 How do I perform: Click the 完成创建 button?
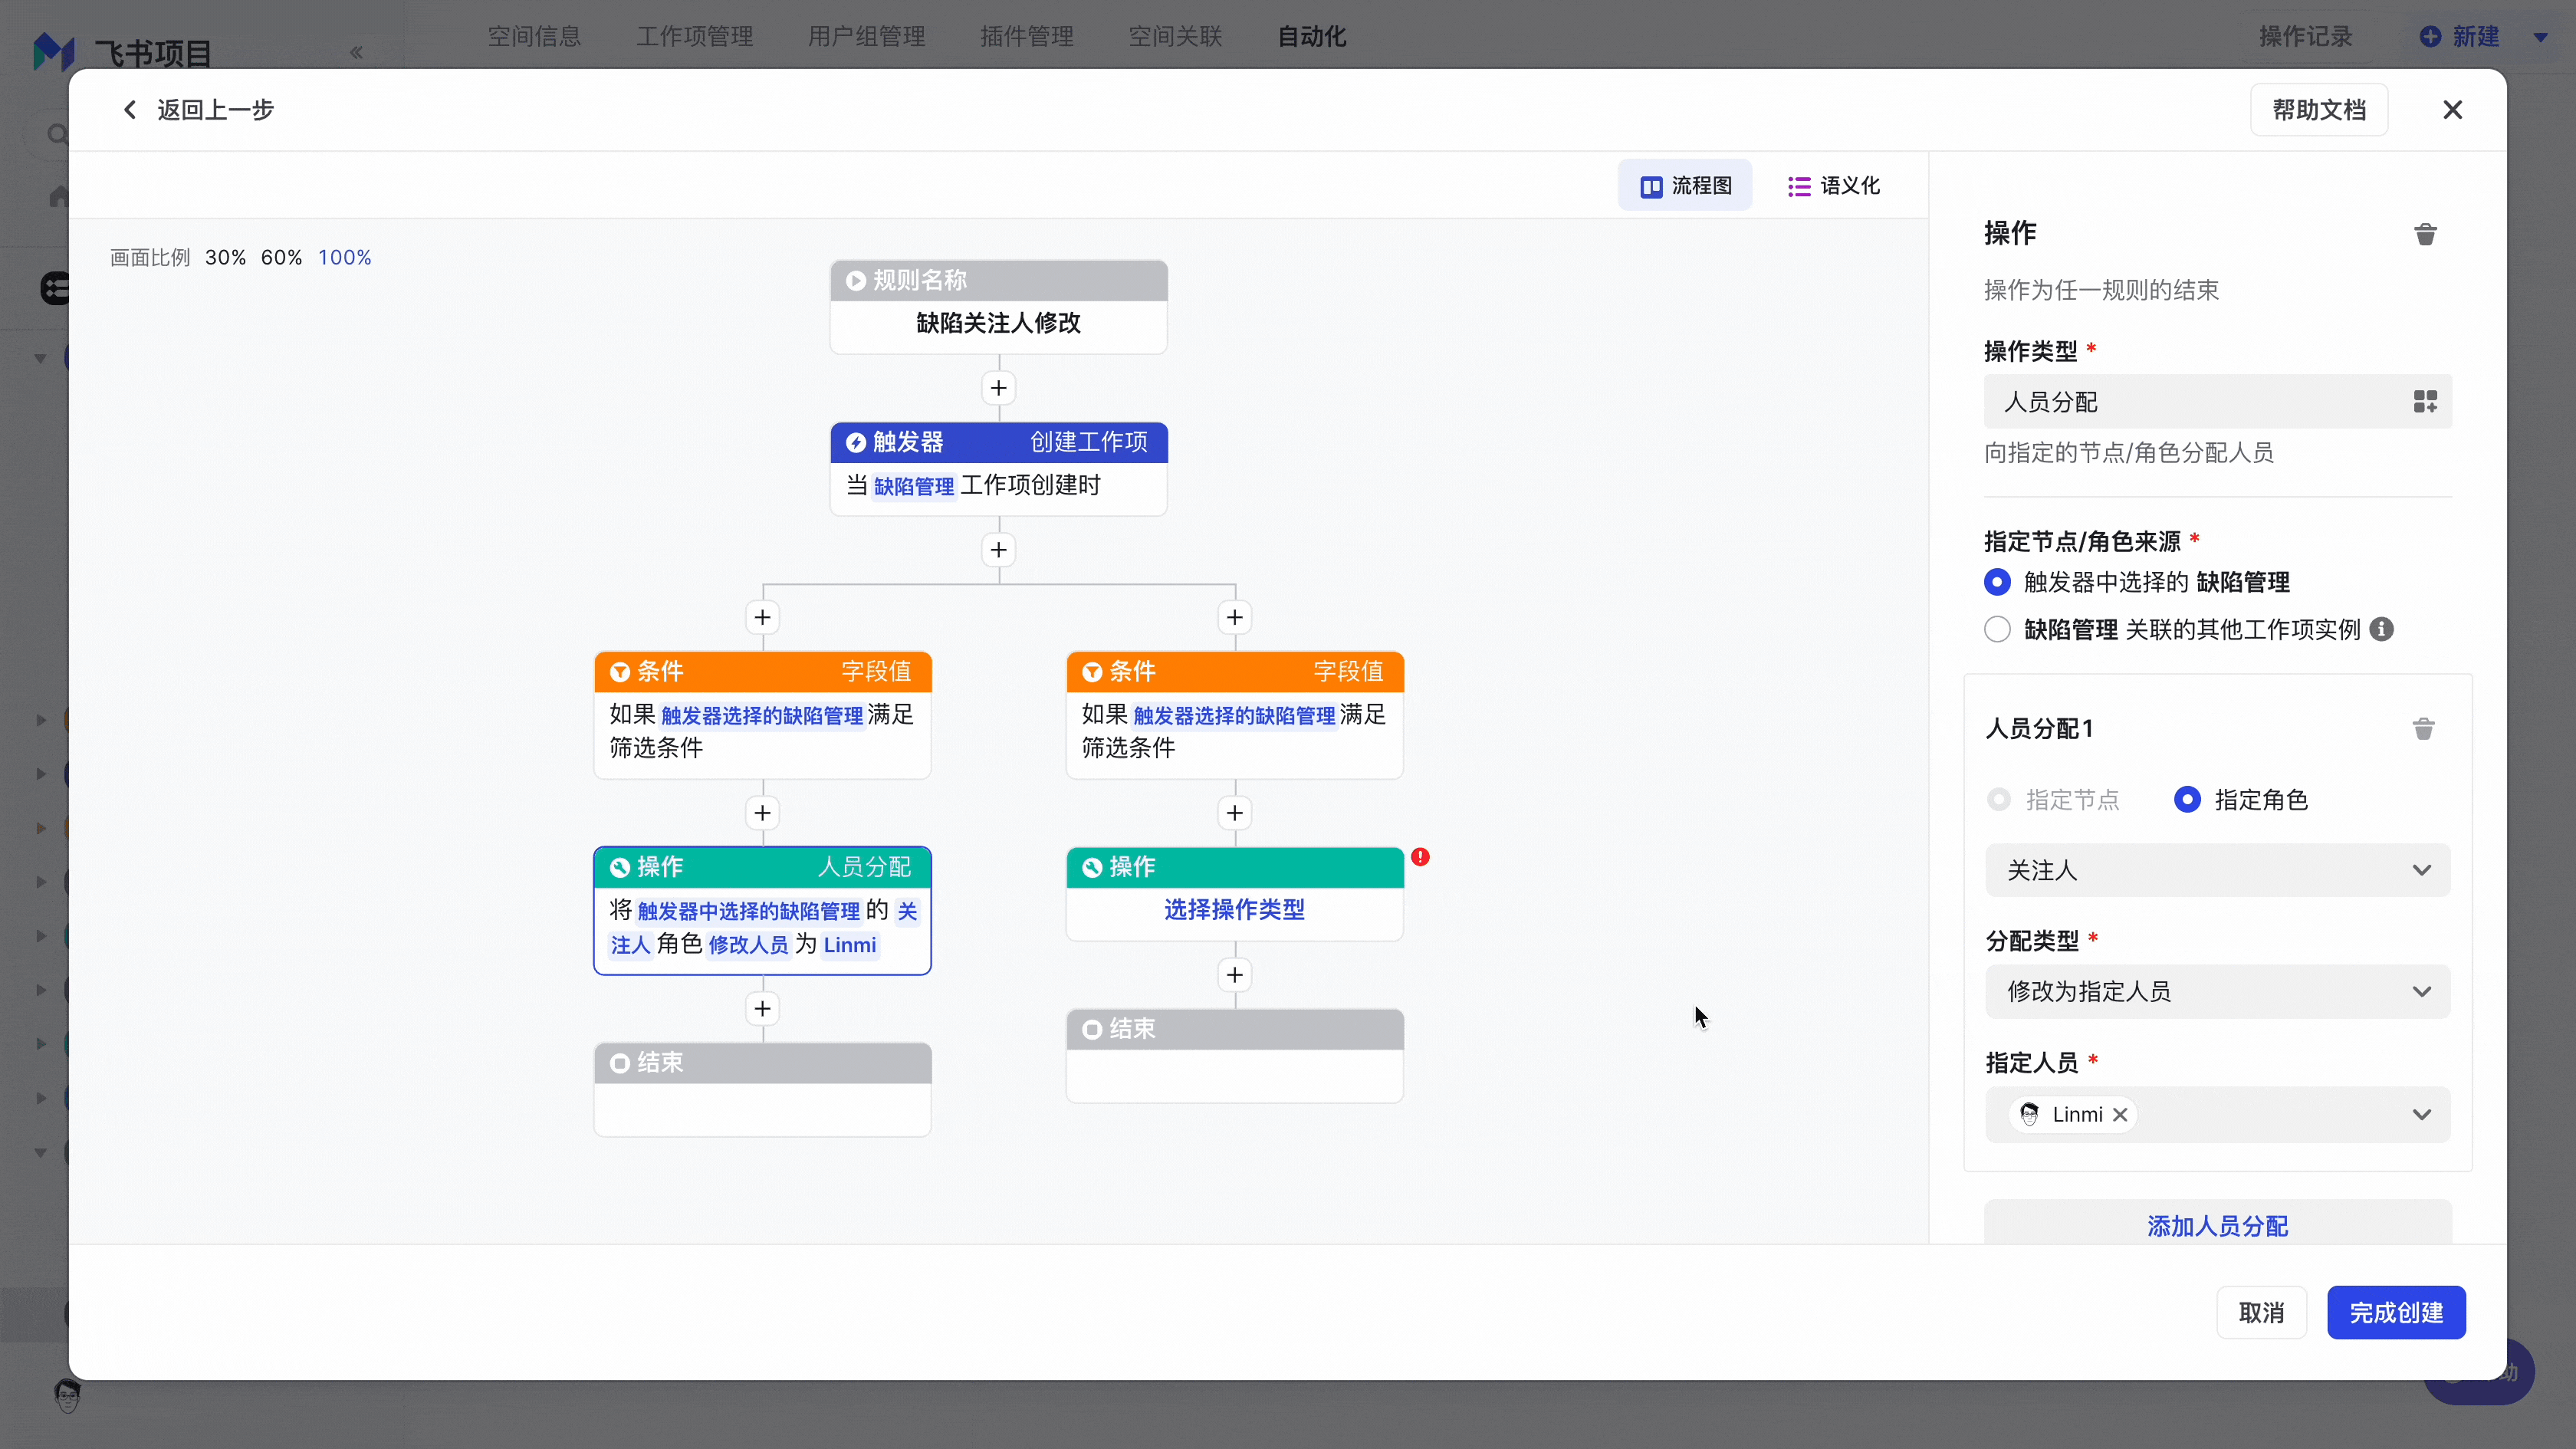point(2396,1312)
